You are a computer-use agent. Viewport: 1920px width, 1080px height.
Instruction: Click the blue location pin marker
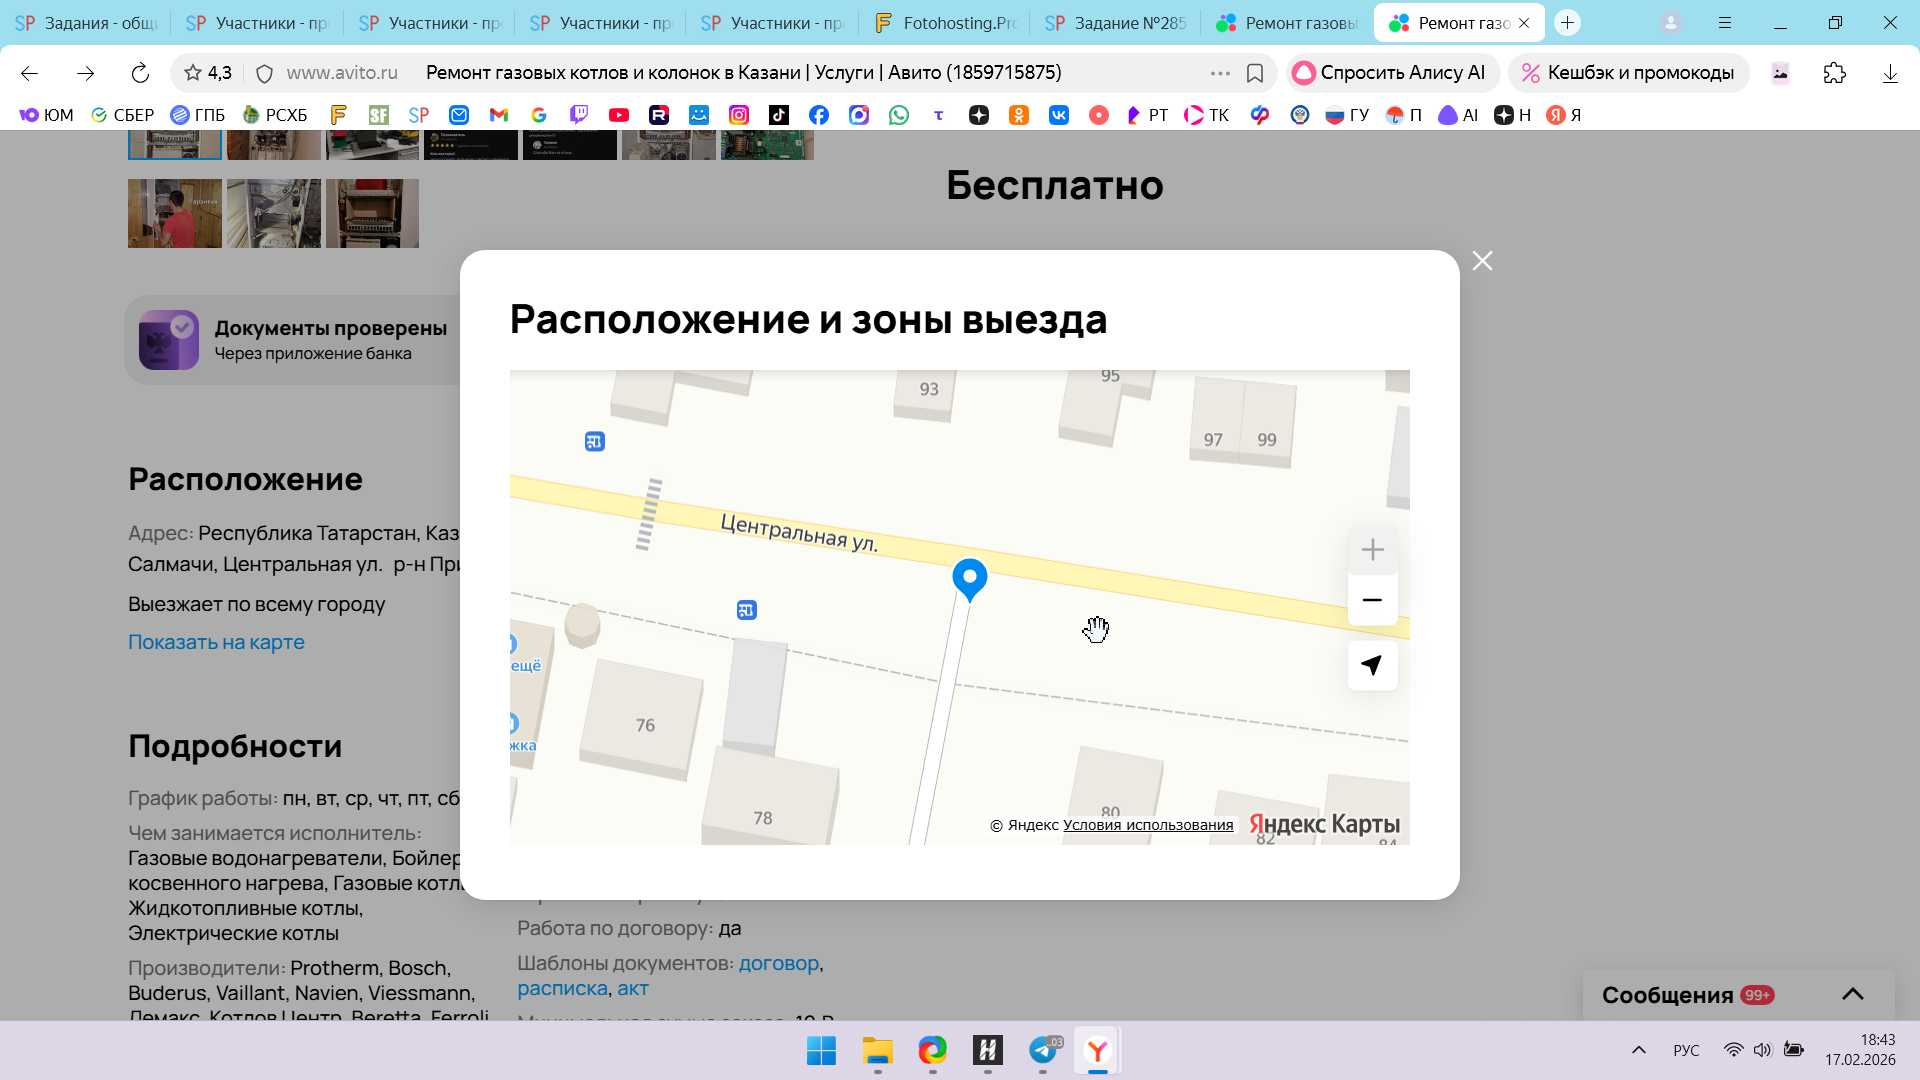point(969,577)
